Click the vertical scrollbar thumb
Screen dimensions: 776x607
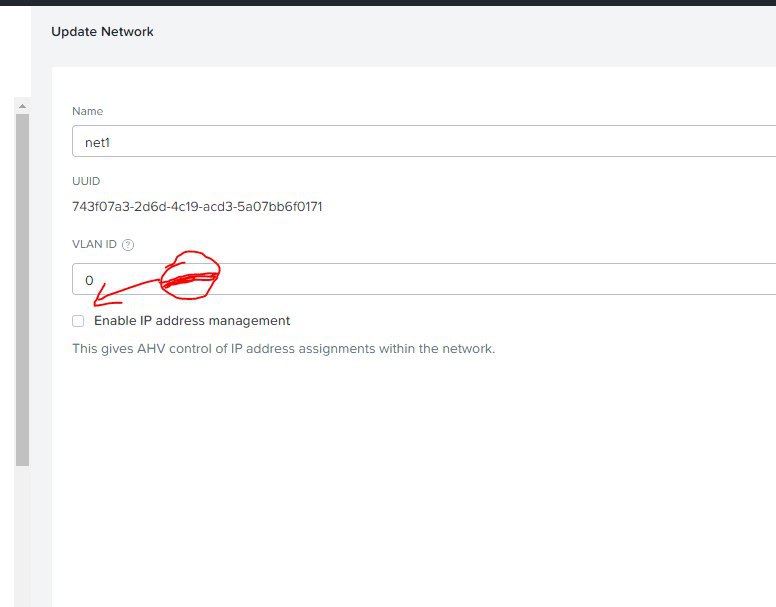point(22,290)
